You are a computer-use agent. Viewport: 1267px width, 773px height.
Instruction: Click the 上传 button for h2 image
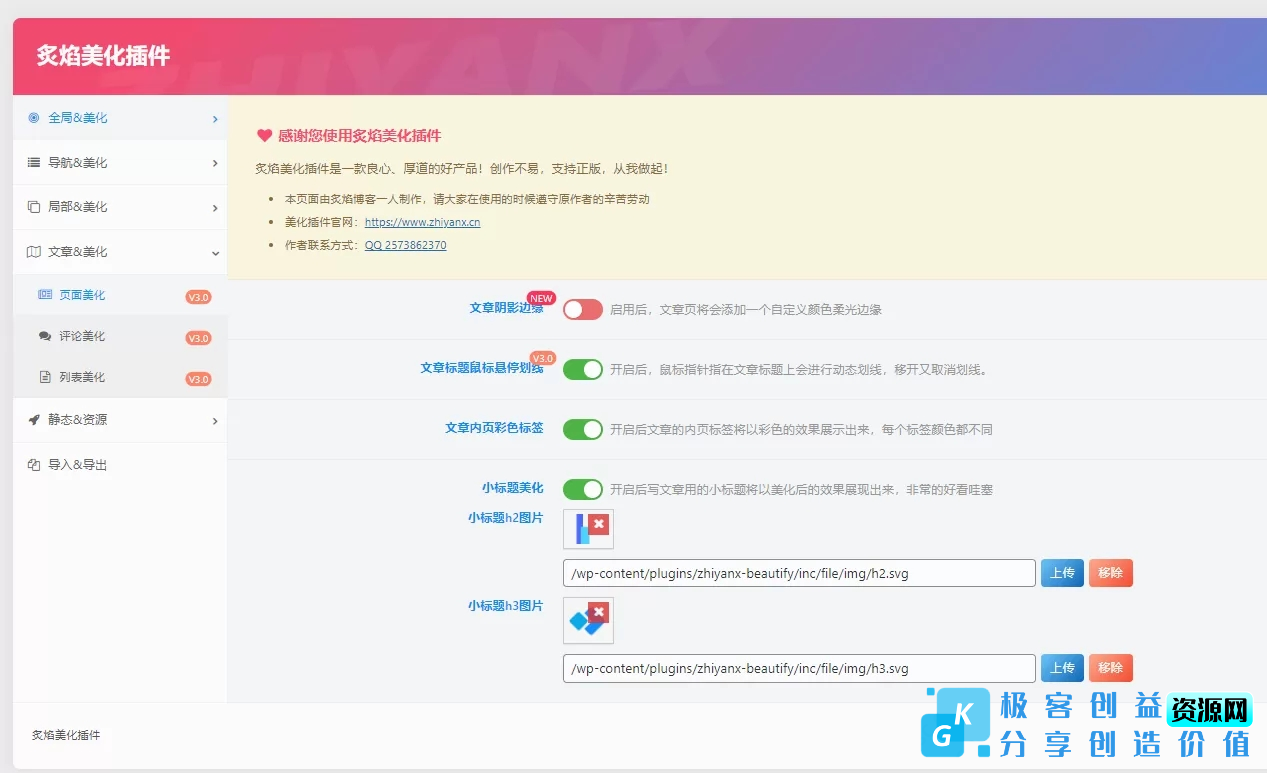(1061, 572)
